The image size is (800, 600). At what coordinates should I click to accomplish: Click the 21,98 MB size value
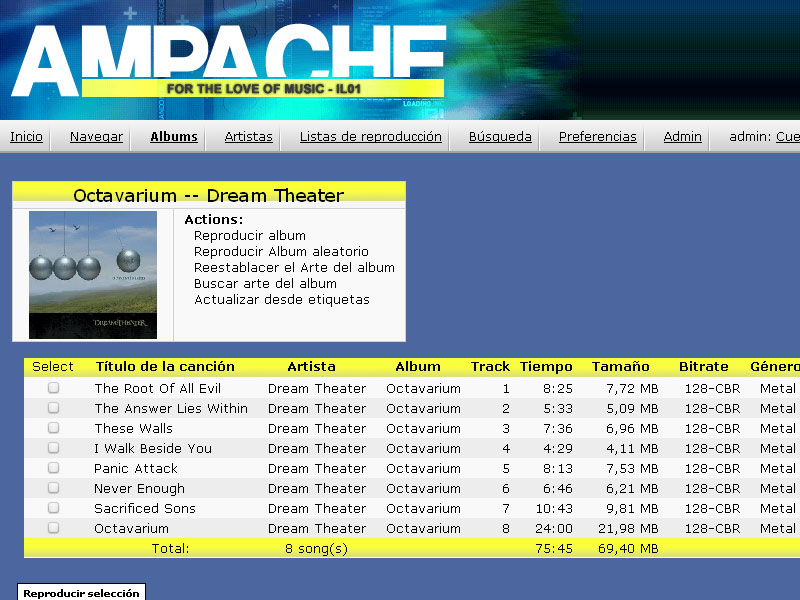pos(628,528)
